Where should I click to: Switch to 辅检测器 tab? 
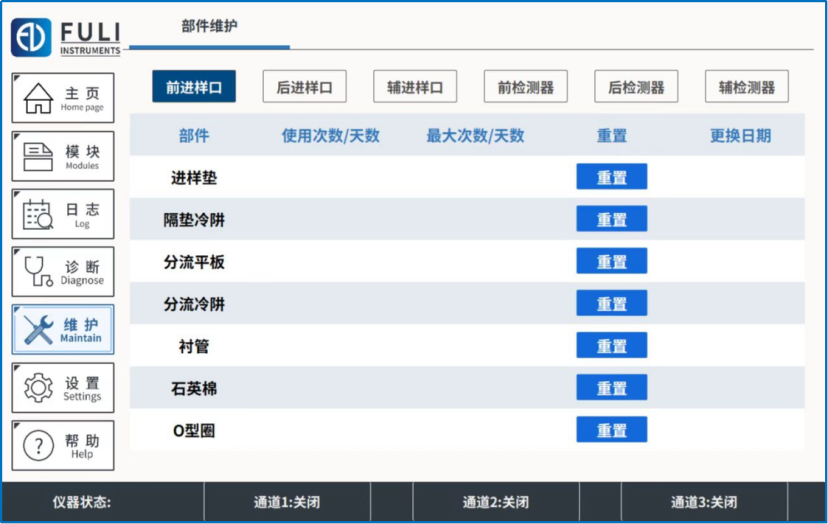[747, 87]
